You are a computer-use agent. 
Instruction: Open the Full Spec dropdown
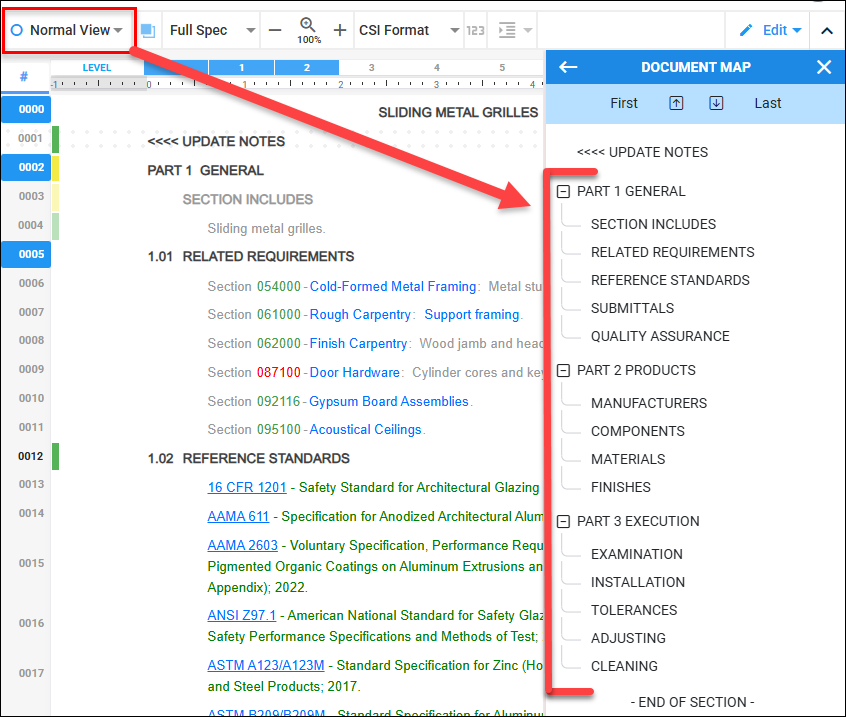click(x=212, y=30)
